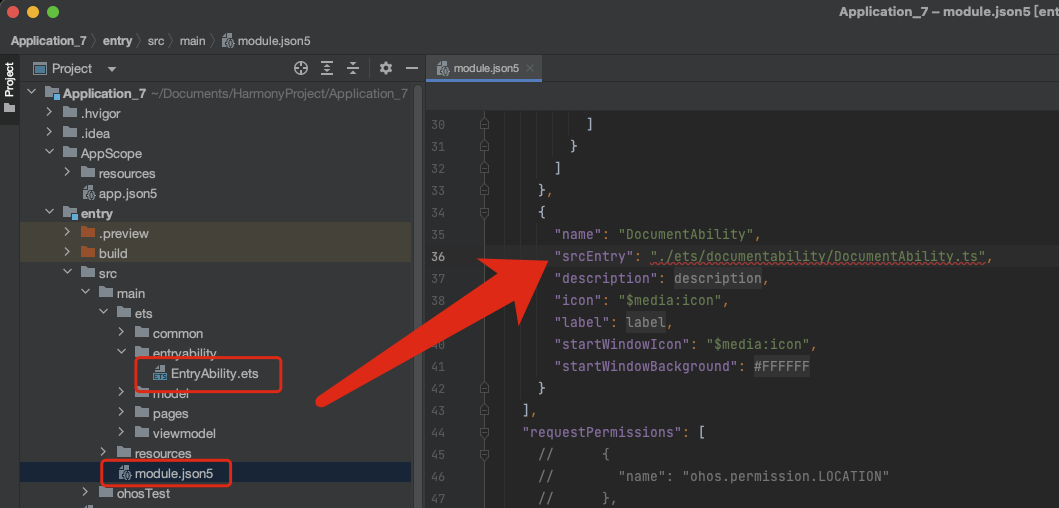Collapse the entryability folder
The height and width of the screenshot is (508, 1059).
coord(122,352)
